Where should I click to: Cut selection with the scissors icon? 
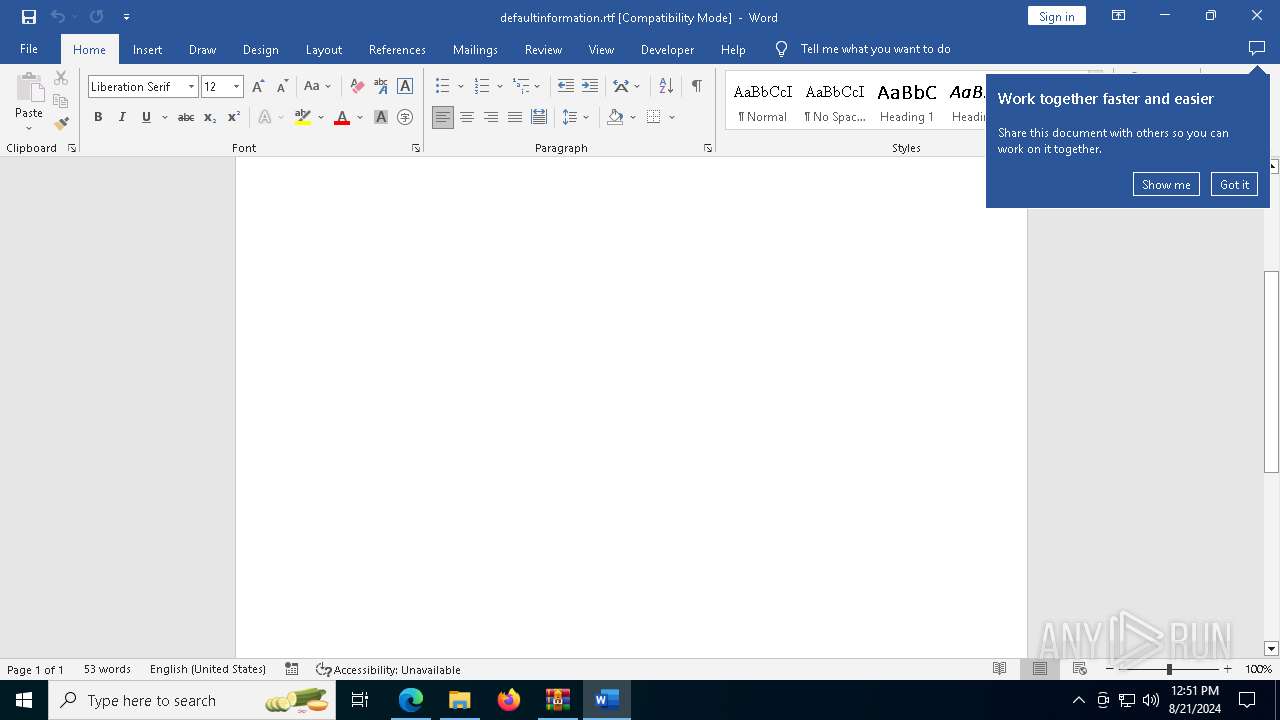pyautogui.click(x=61, y=78)
